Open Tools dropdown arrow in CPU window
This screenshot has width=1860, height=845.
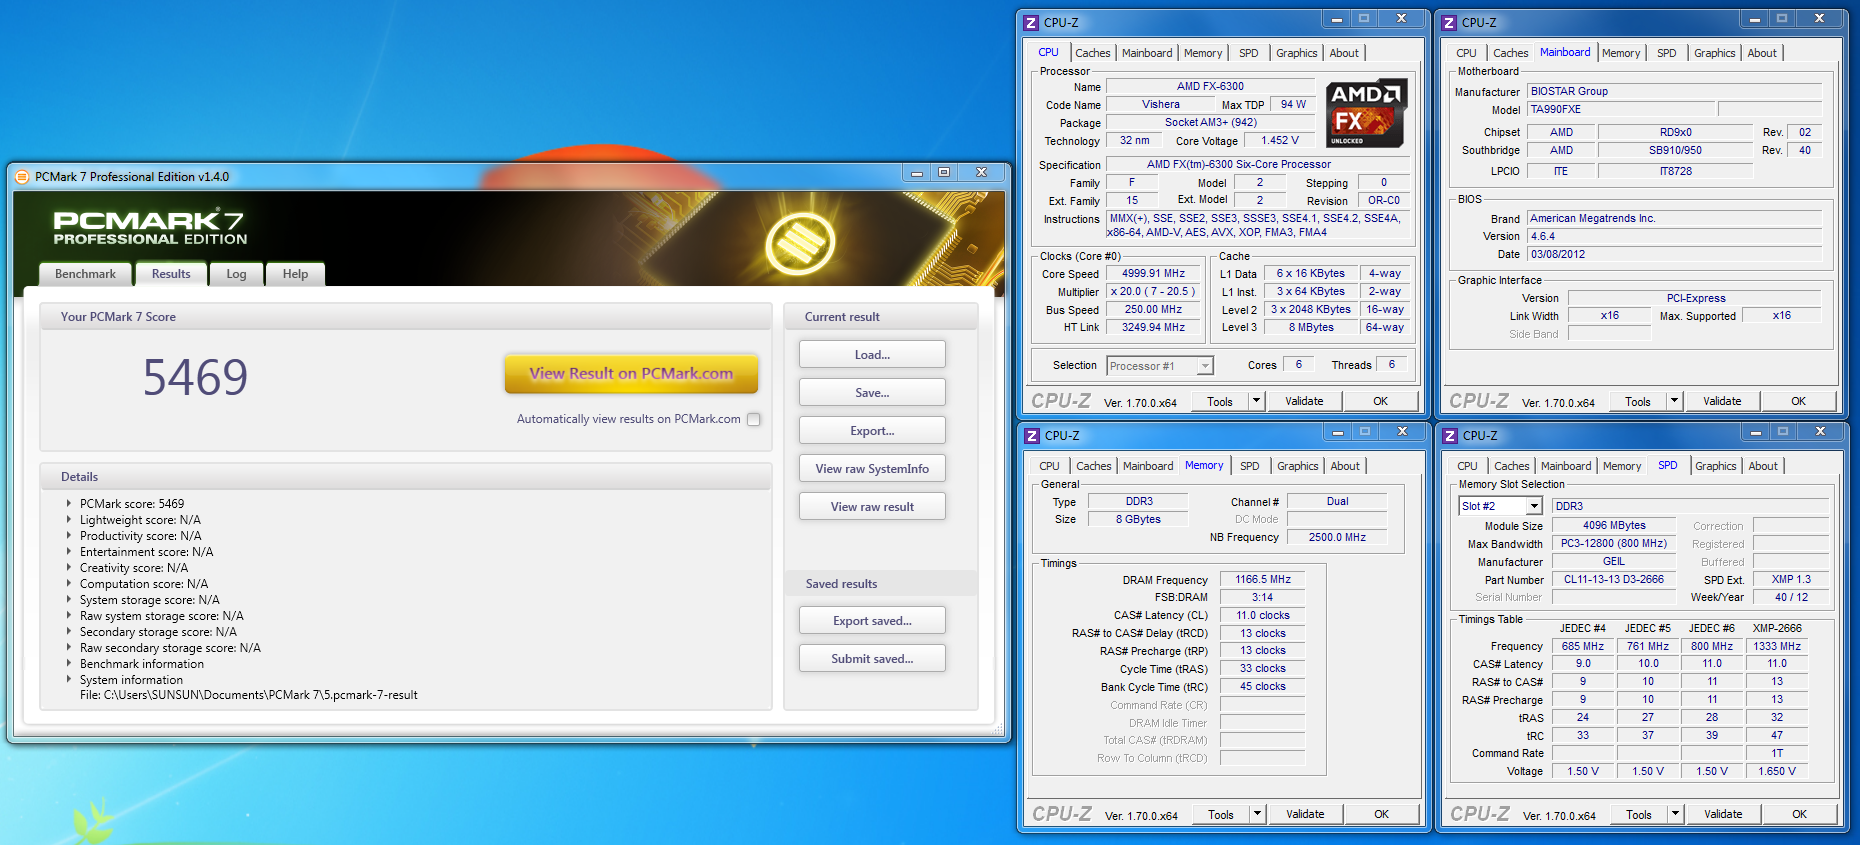point(1256,401)
